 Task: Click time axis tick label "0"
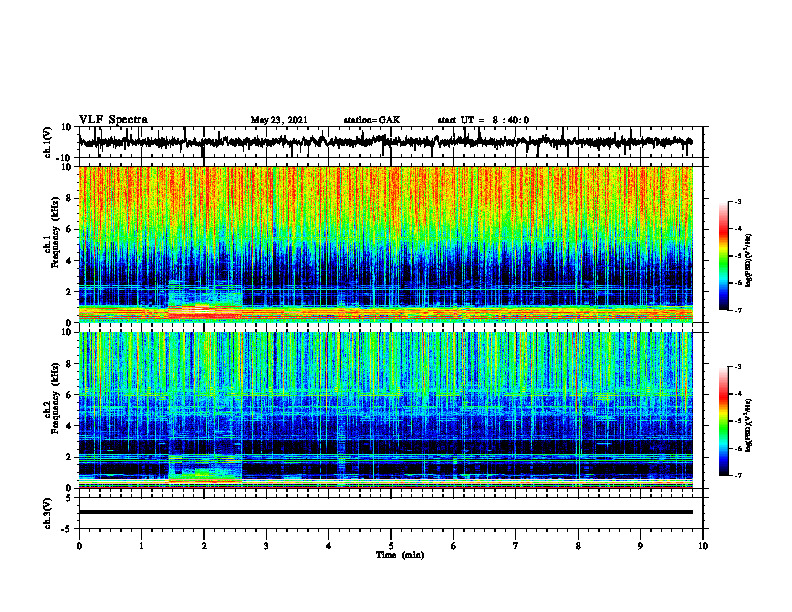(x=79, y=546)
